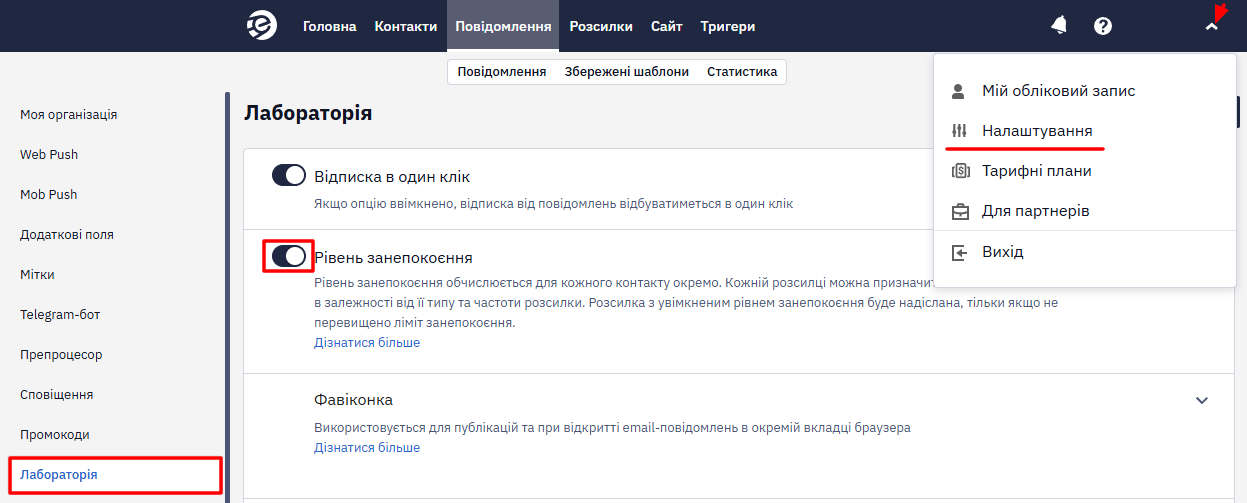Collapse the account menu with the top chevron

coord(1212,27)
